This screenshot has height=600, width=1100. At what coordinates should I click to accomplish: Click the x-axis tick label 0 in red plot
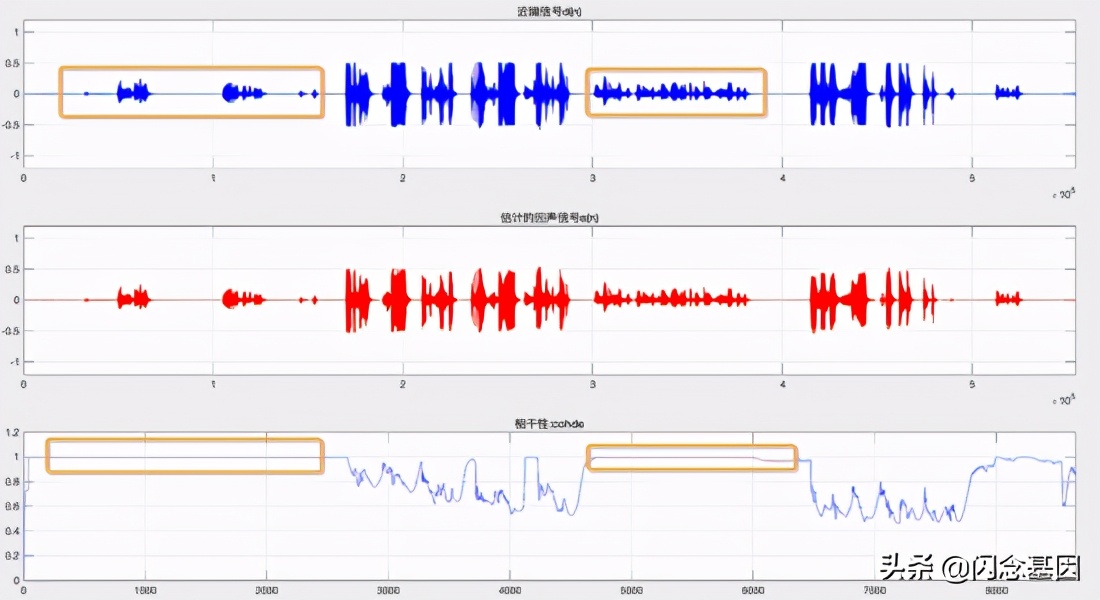pyautogui.click(x=24, y=385)
